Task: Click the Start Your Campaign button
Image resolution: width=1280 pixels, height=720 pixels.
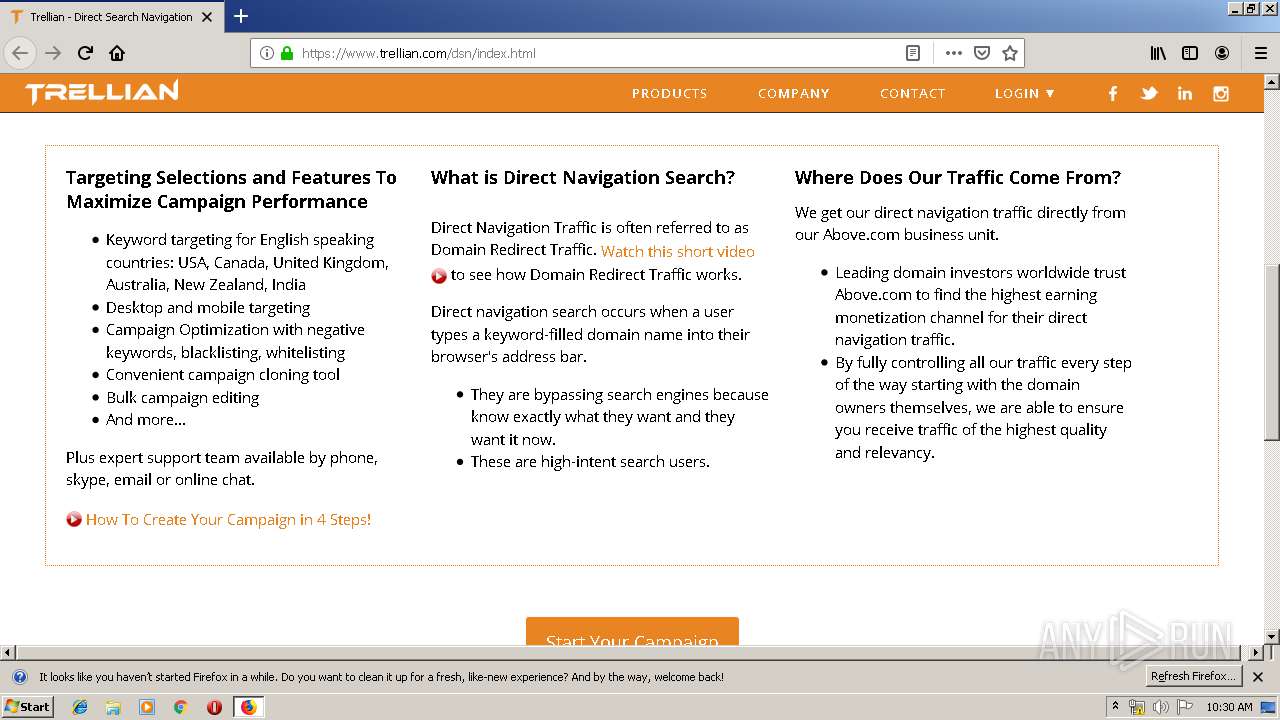Action: [632, 631]
